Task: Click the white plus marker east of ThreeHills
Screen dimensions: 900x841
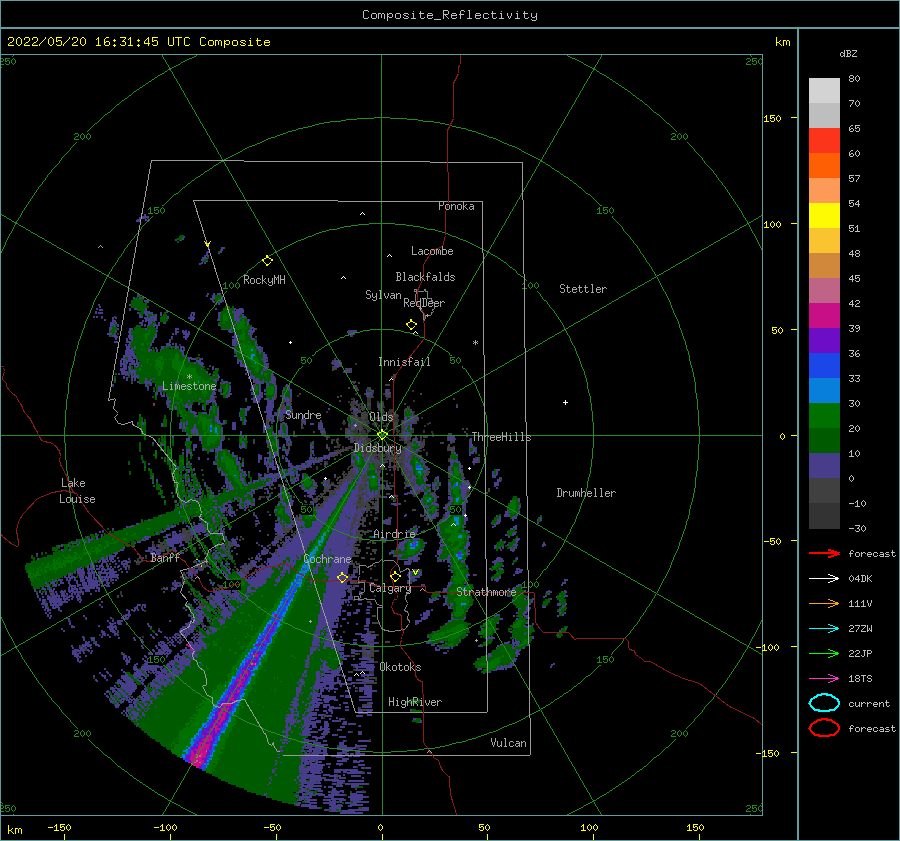Action: click(565, 402)
